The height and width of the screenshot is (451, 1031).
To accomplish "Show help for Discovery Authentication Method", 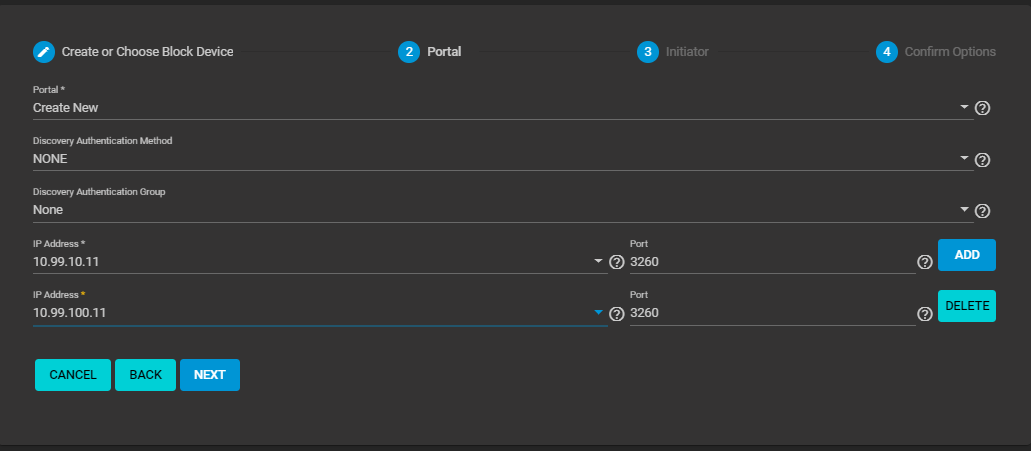I will click(982, 160).
